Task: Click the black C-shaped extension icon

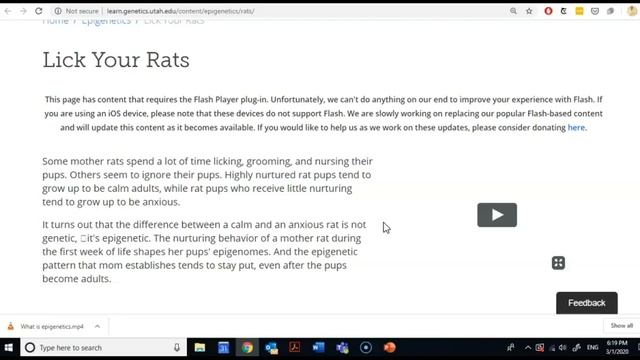Action: point(564,11)
